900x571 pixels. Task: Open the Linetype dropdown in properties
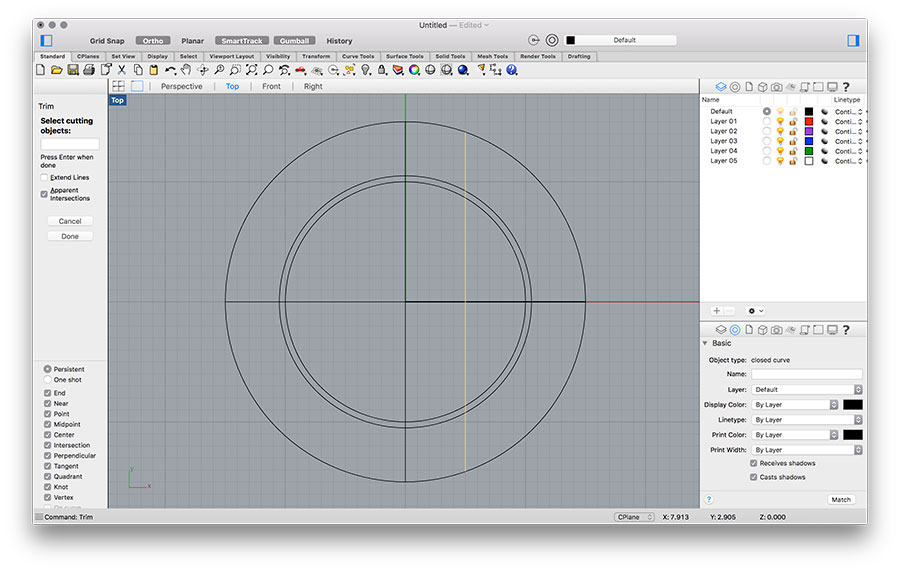(x=807, y=420)
